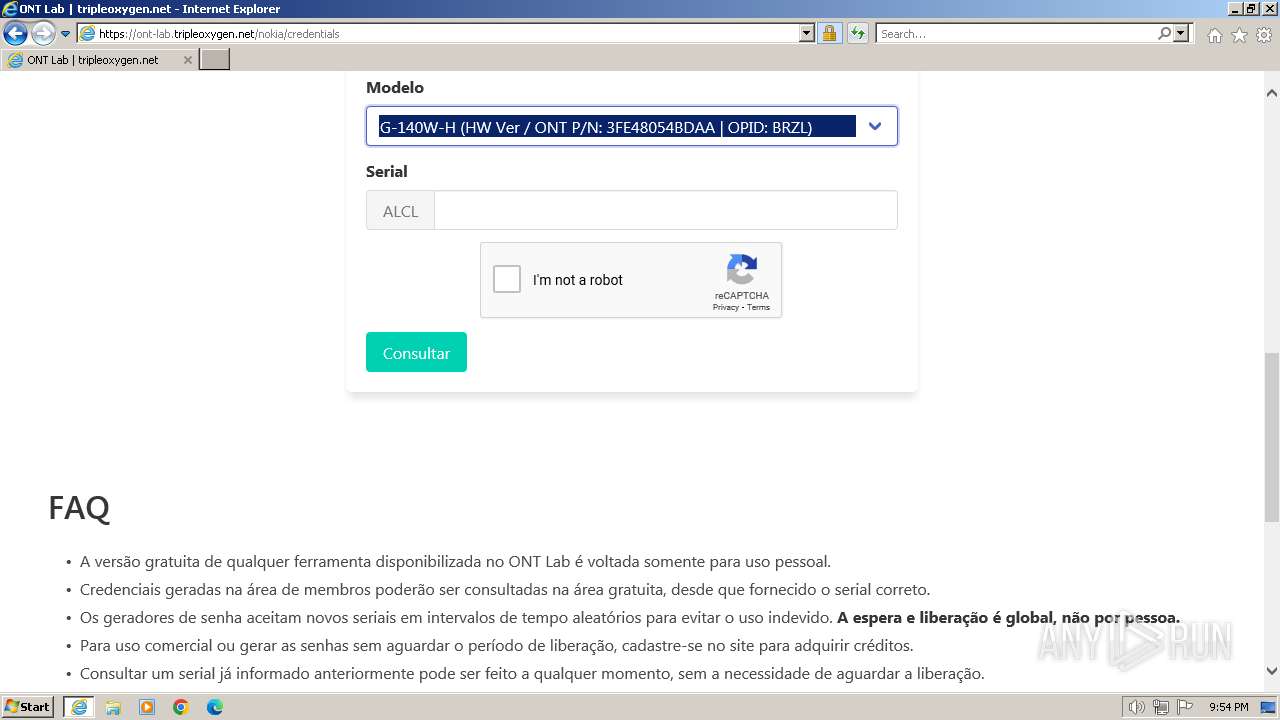Click the Consultar button

[x=416, y=352]
